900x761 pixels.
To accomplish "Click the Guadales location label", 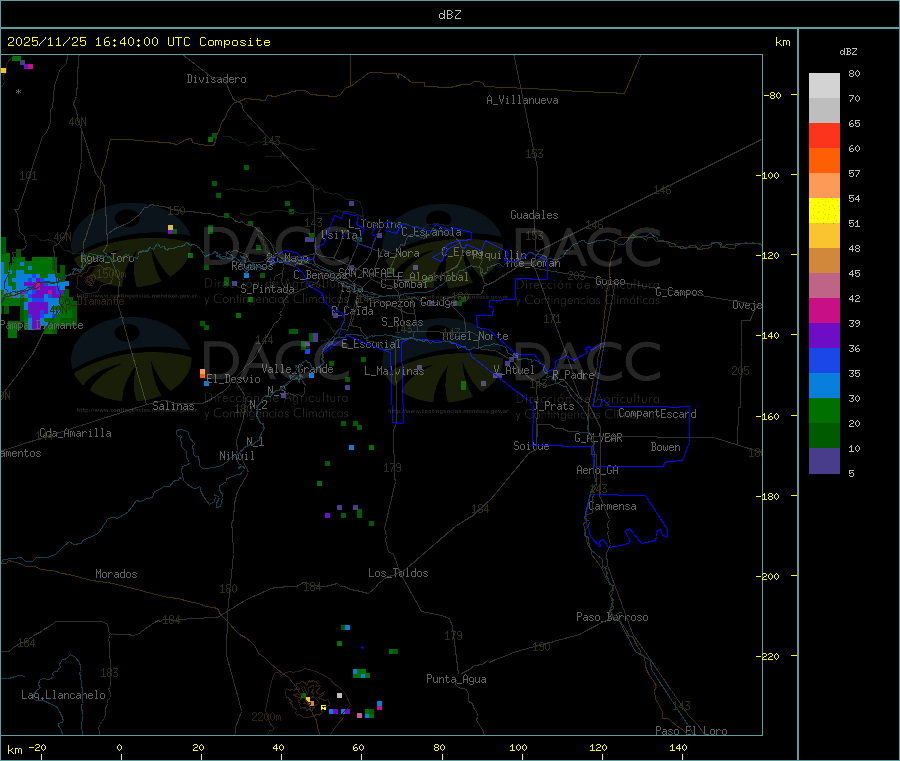I will pos(534,215).
